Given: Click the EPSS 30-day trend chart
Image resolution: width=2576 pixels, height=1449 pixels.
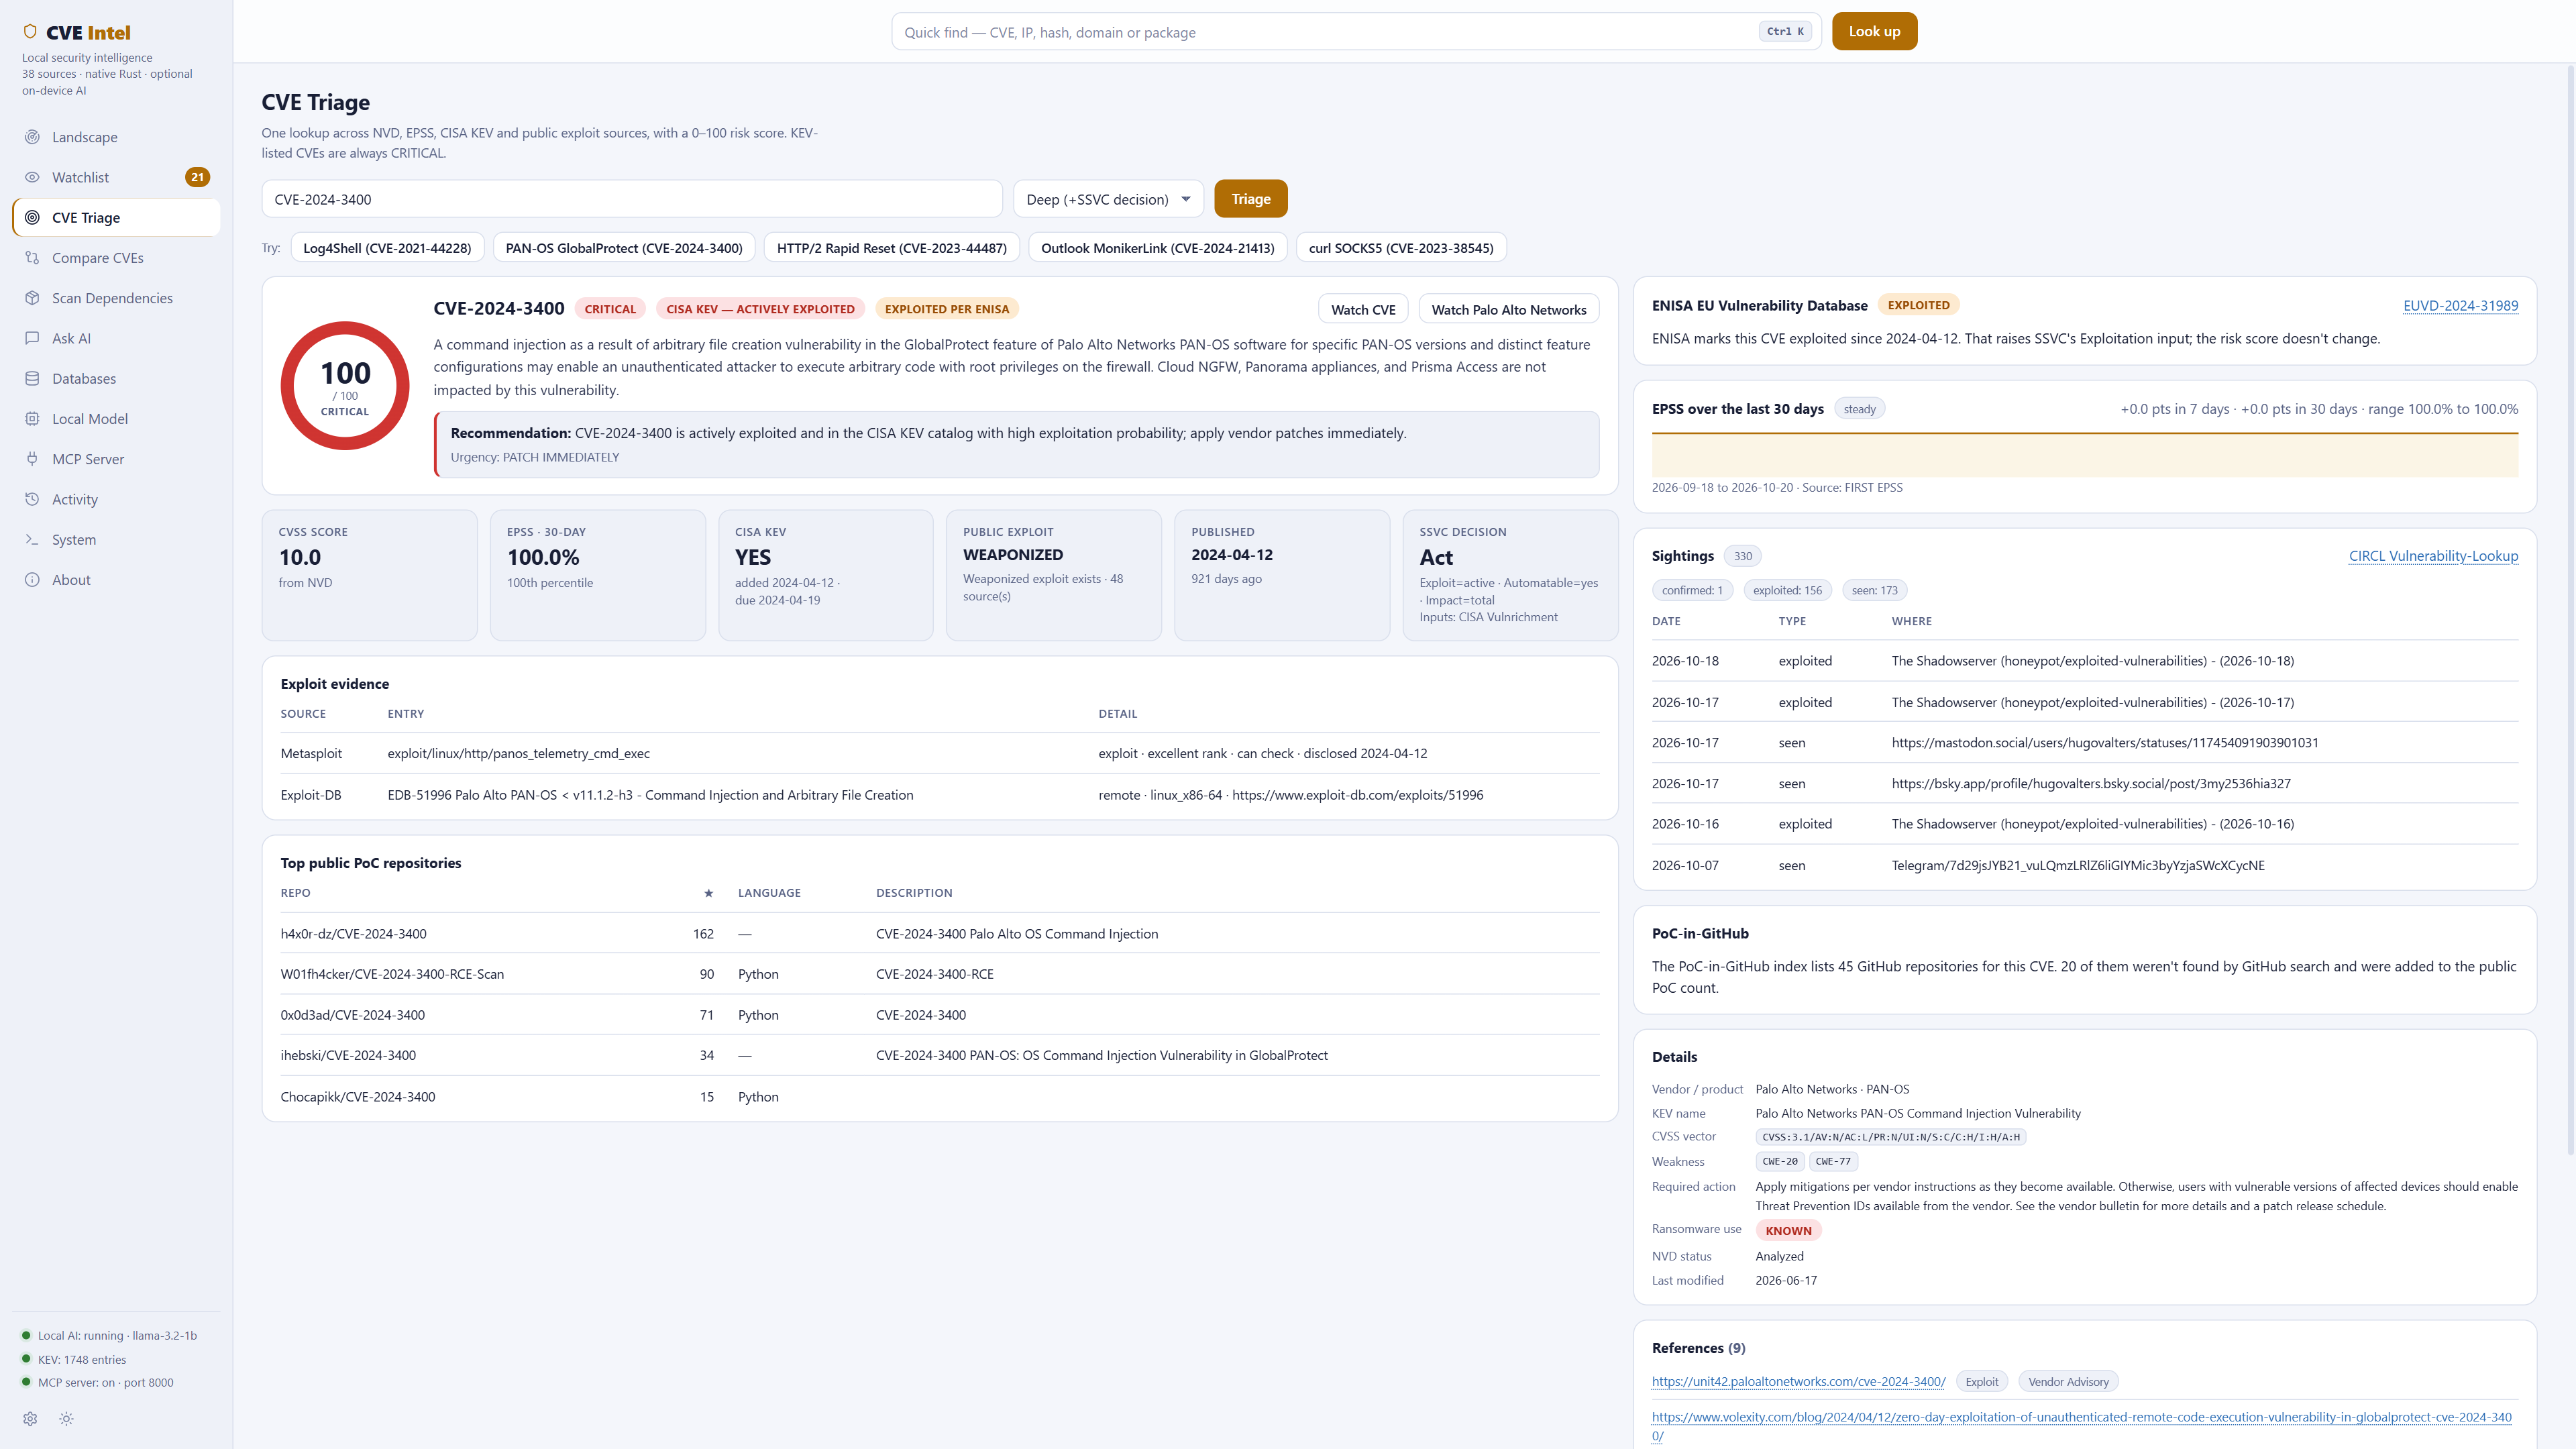Looking at the screenshot, I should 2084,454.
